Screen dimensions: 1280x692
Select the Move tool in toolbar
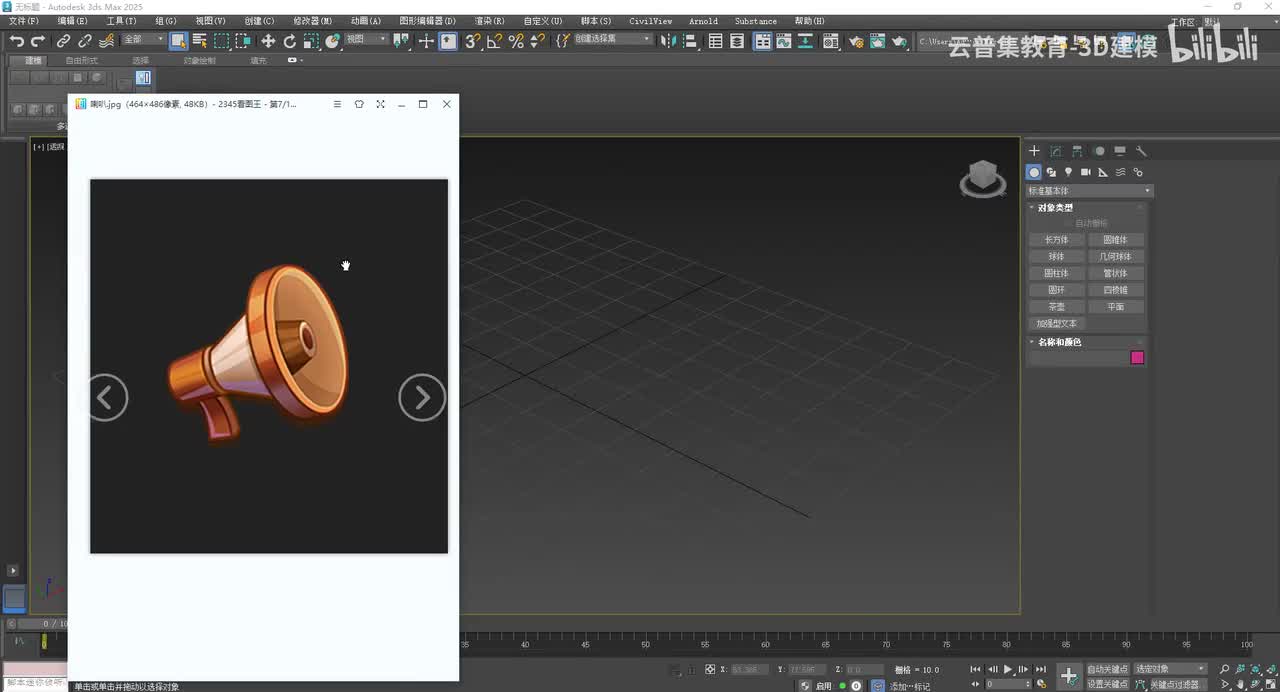pos(268,41)
